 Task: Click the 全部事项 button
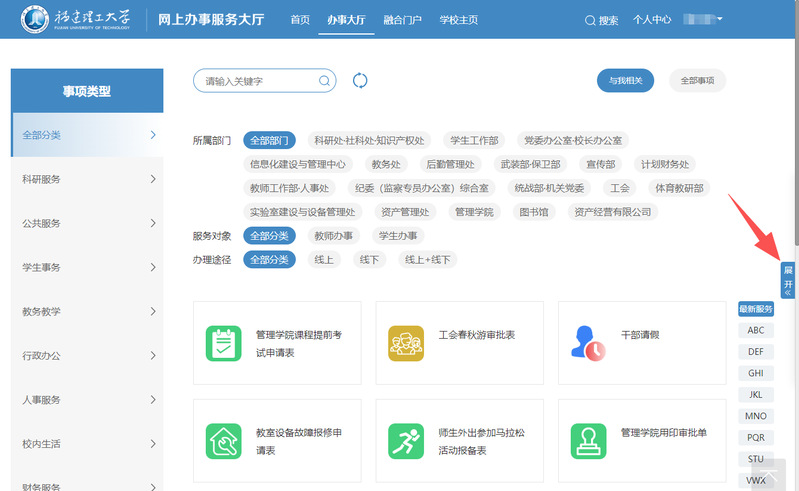[x=697, y=81]
